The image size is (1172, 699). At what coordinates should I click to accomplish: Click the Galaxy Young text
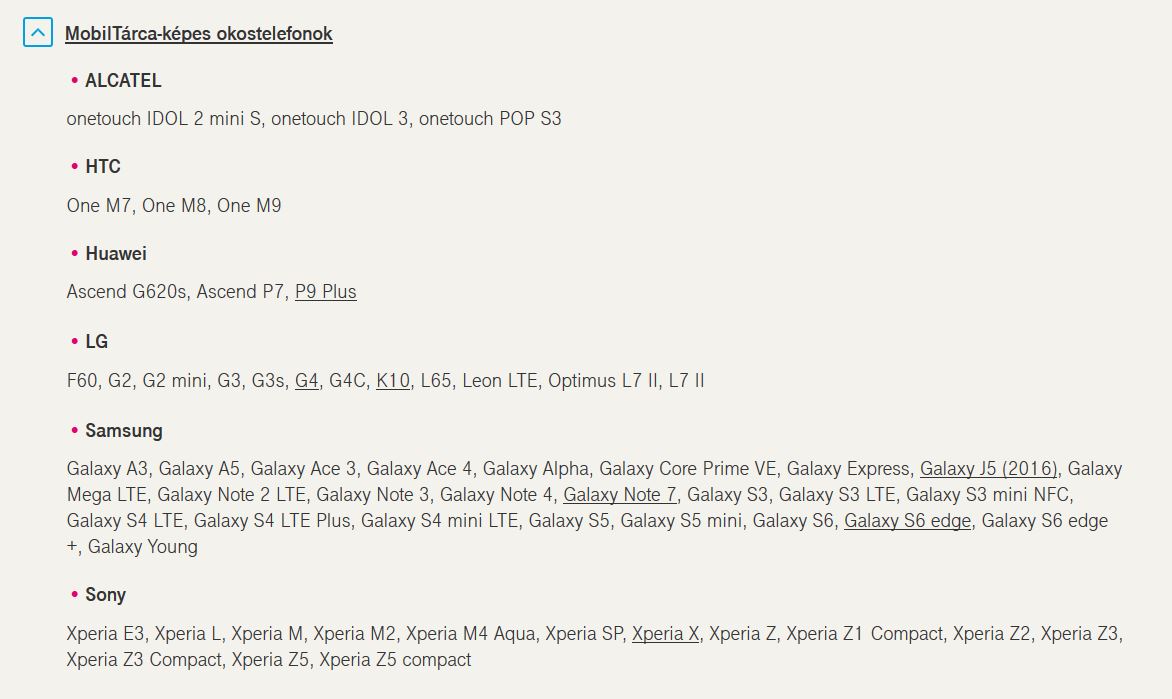point(143,546)
